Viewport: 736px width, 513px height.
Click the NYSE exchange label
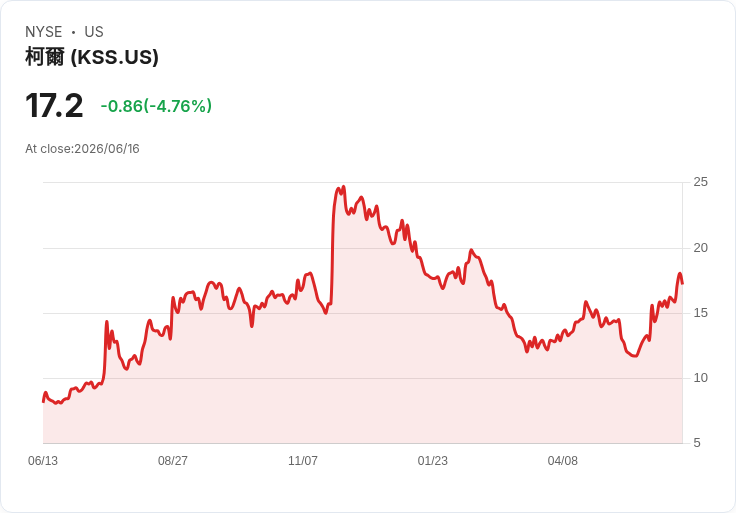44,32
